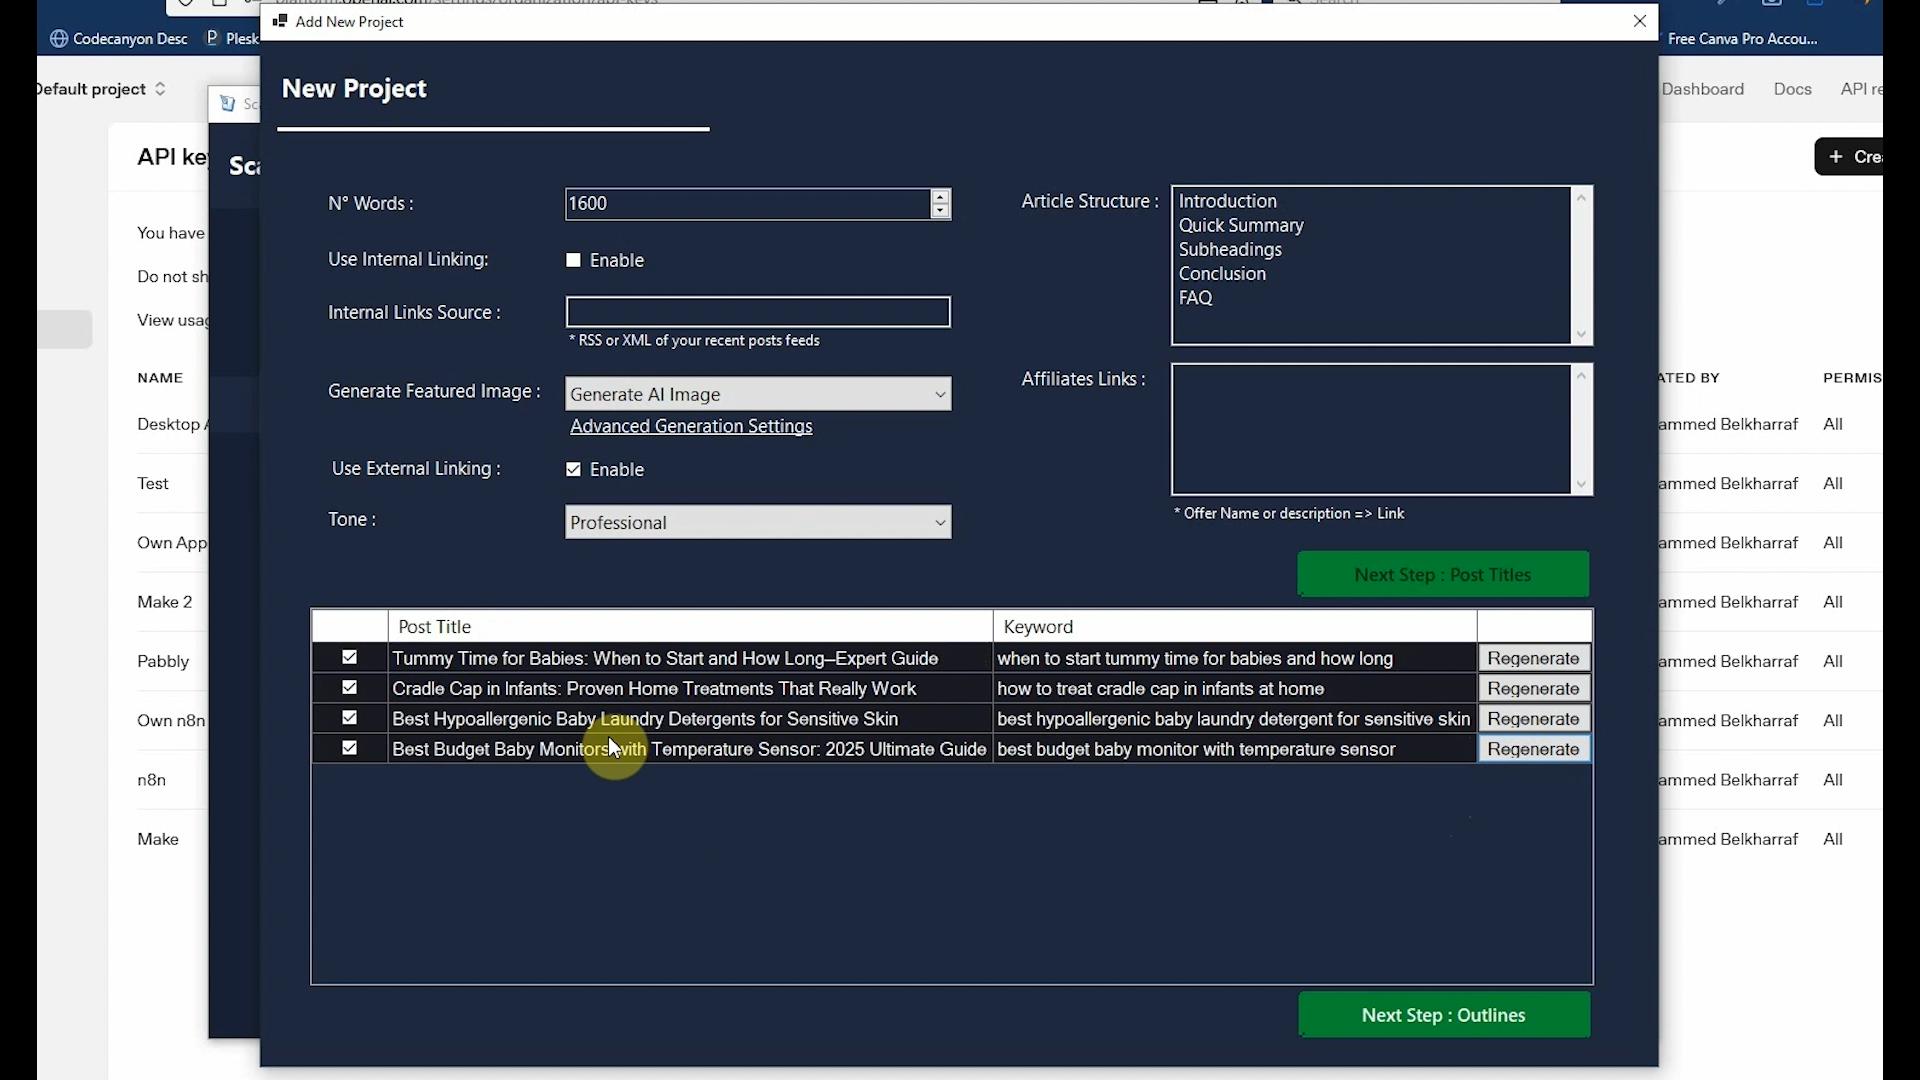
Task: Open Advanced Generation Settings
Action: tap(691, 425)
